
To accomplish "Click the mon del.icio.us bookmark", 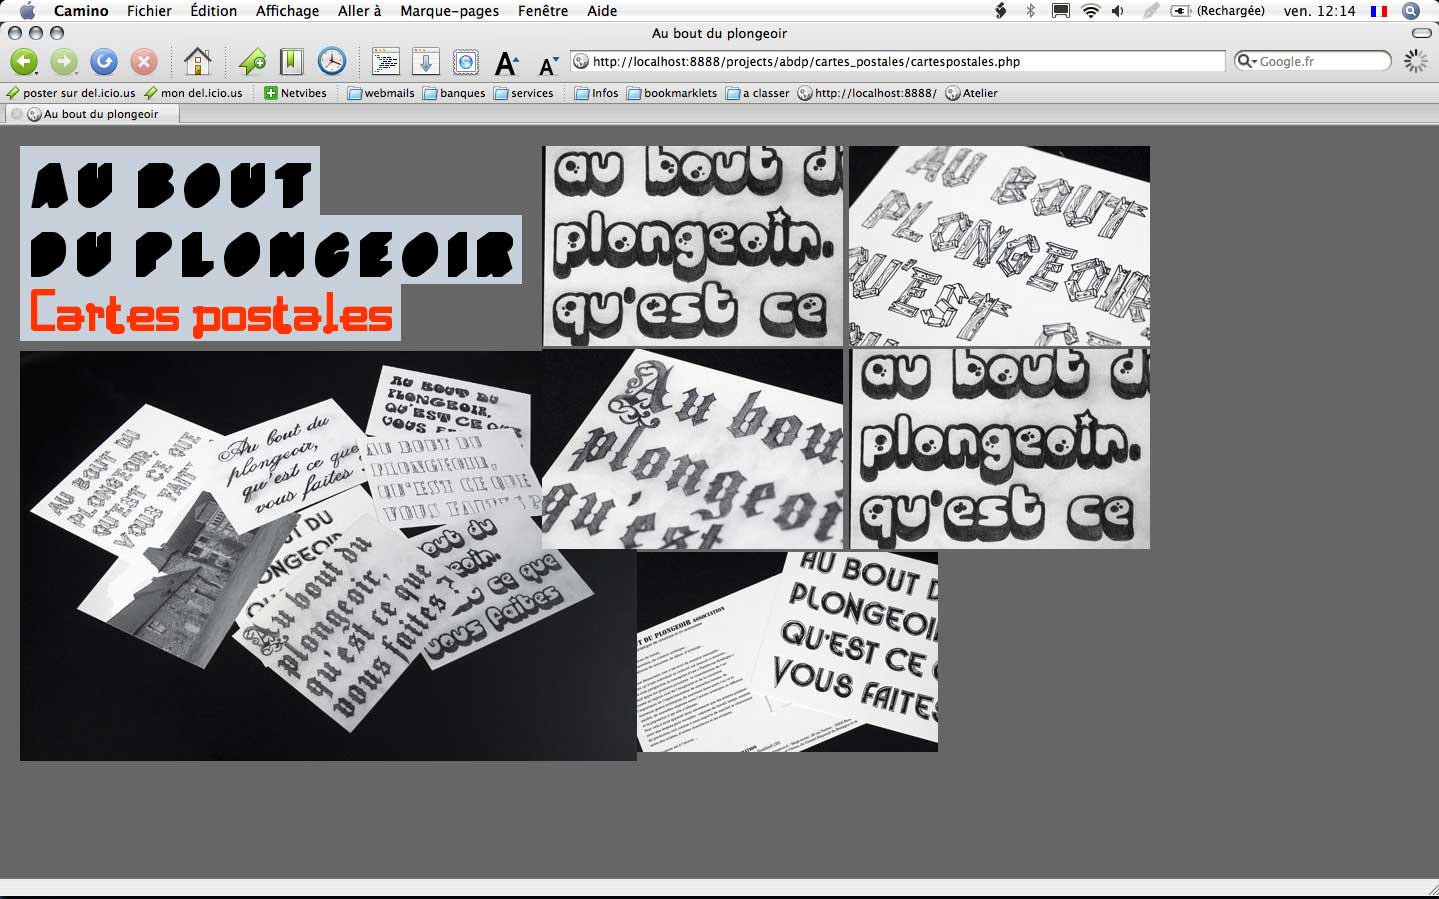I will (x=193, y=93).
